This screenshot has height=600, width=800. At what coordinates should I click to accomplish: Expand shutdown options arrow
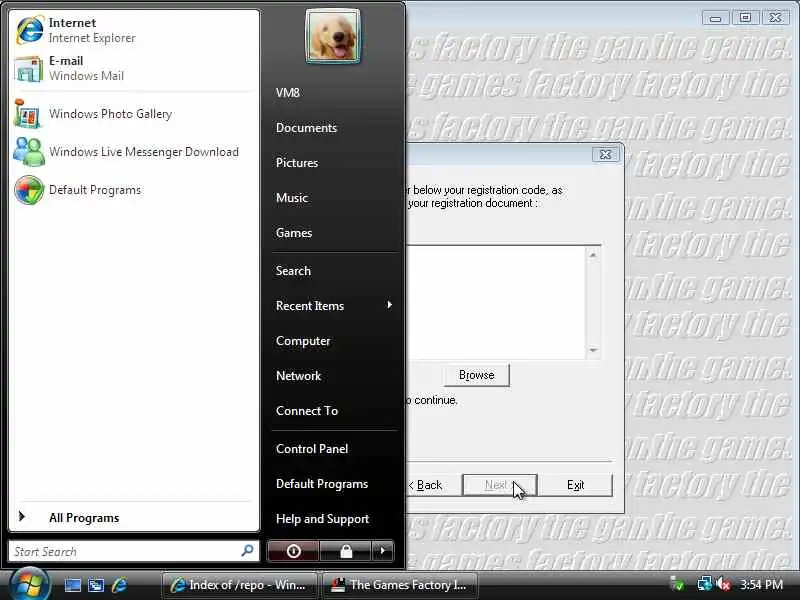383,551
